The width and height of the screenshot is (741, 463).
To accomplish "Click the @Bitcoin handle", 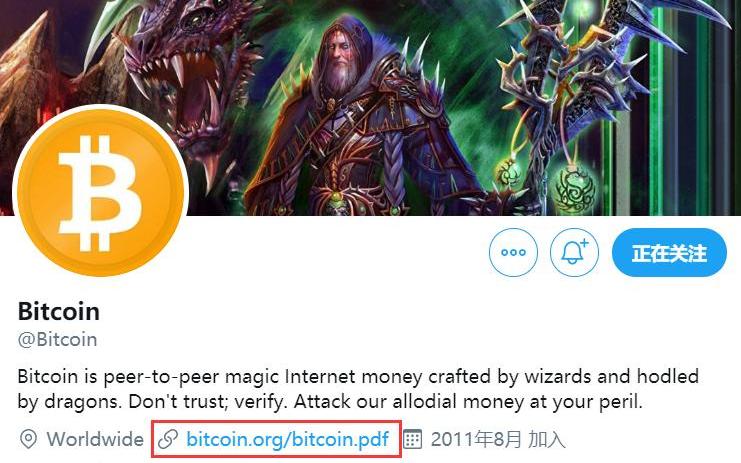I will coord(57,339).
